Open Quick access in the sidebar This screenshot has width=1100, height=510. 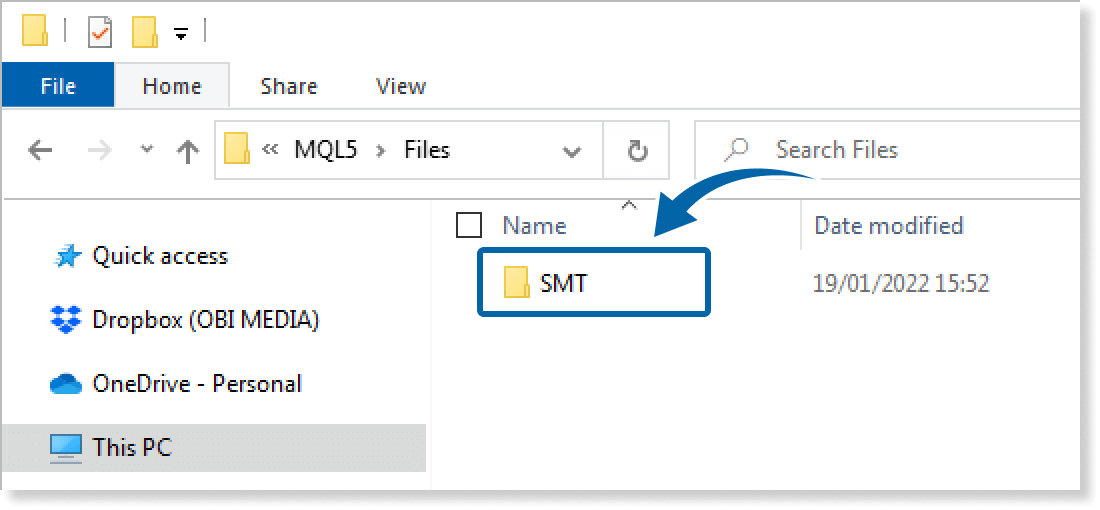point(159,256)
